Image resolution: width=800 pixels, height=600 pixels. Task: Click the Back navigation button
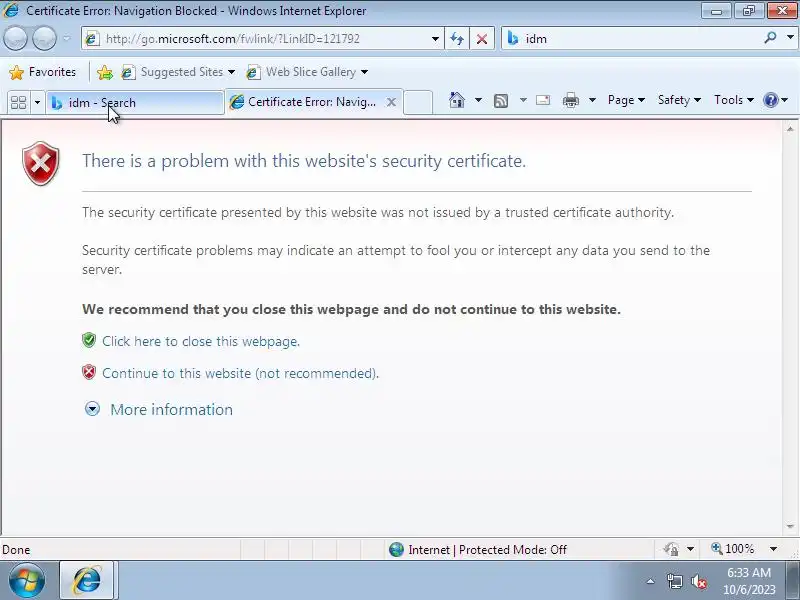point(15,39)
